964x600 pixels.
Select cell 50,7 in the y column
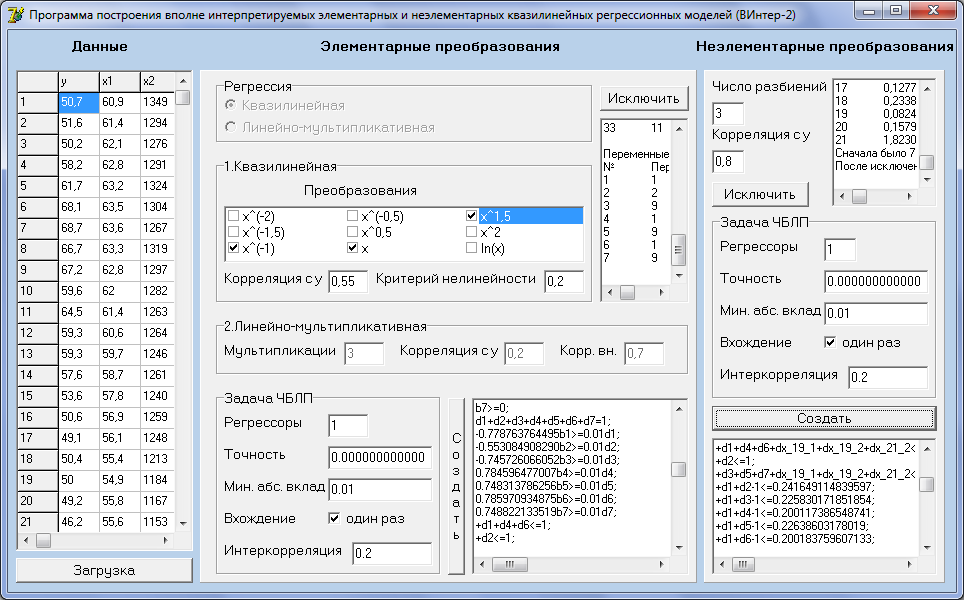(77, 101)
